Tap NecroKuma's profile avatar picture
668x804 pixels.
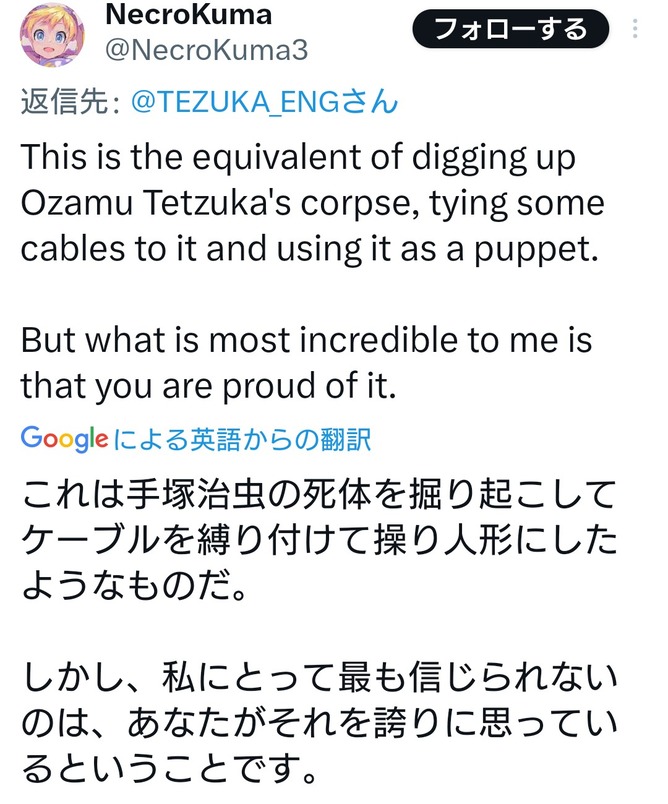56,33
